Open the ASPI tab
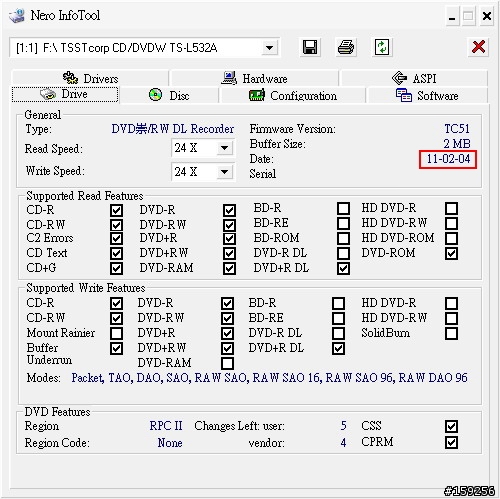This screenshot has width=500, height=499. click(414, 78)
